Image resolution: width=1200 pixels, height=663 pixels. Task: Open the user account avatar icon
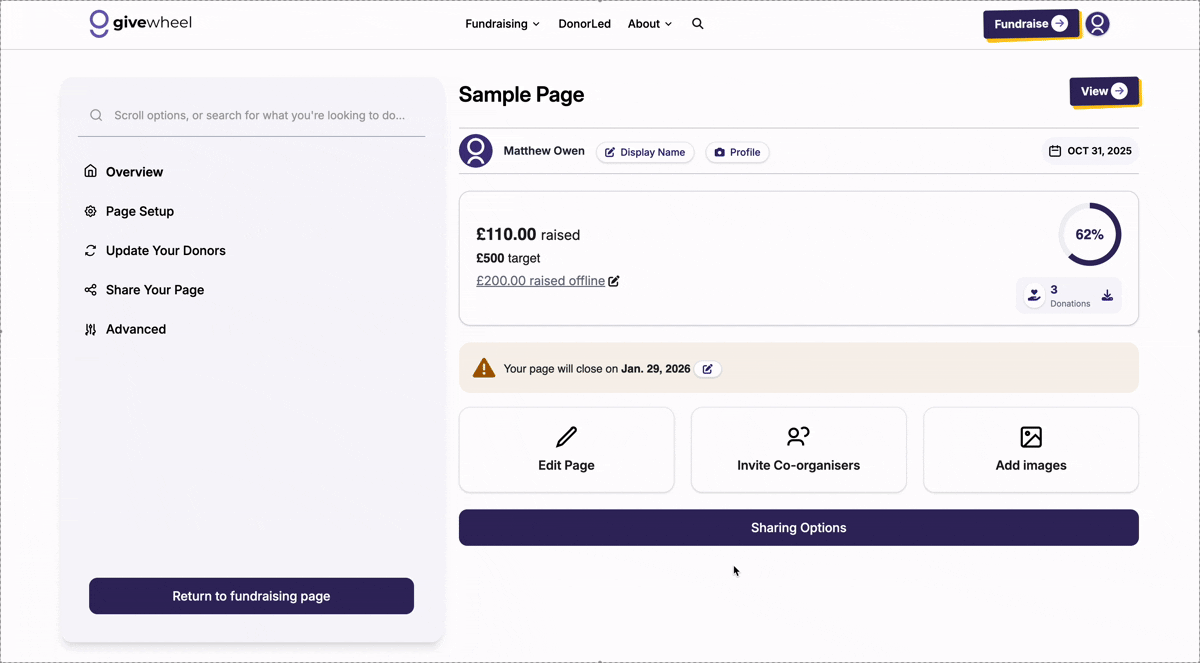click(x=1097, y=24)
